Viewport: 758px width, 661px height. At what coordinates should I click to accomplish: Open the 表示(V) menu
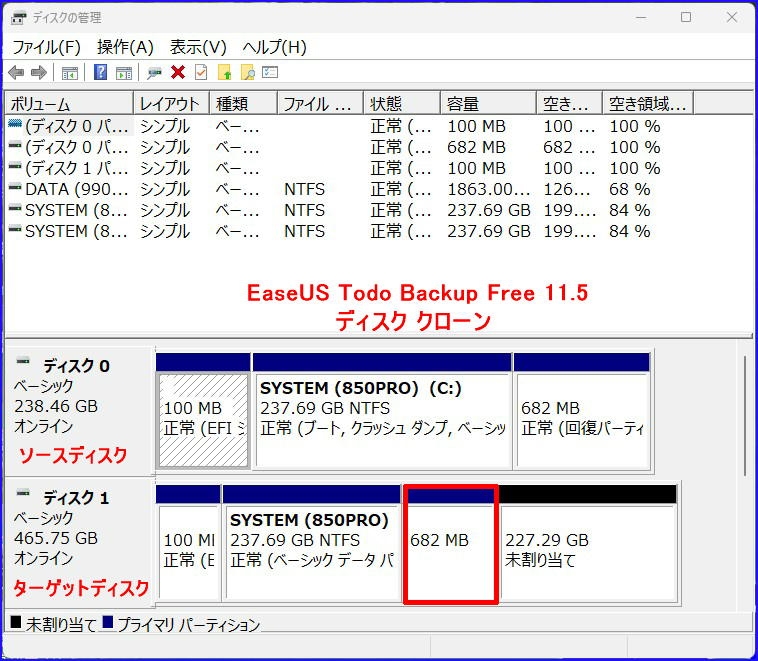(x=198, y=47)
